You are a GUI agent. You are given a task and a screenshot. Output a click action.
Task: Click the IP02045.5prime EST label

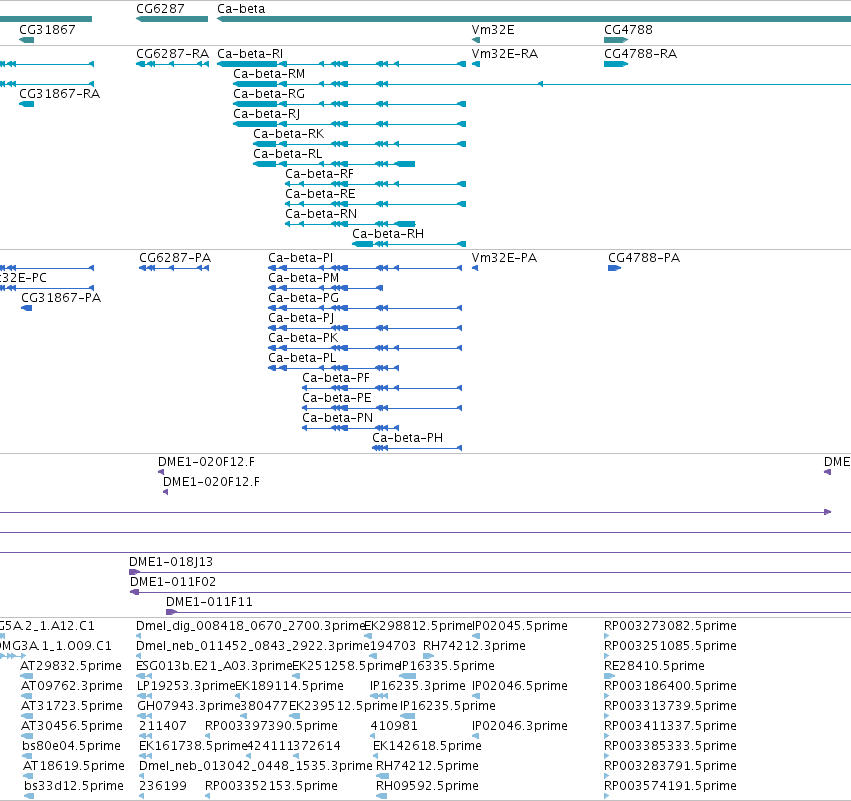[x=520, y=626]
